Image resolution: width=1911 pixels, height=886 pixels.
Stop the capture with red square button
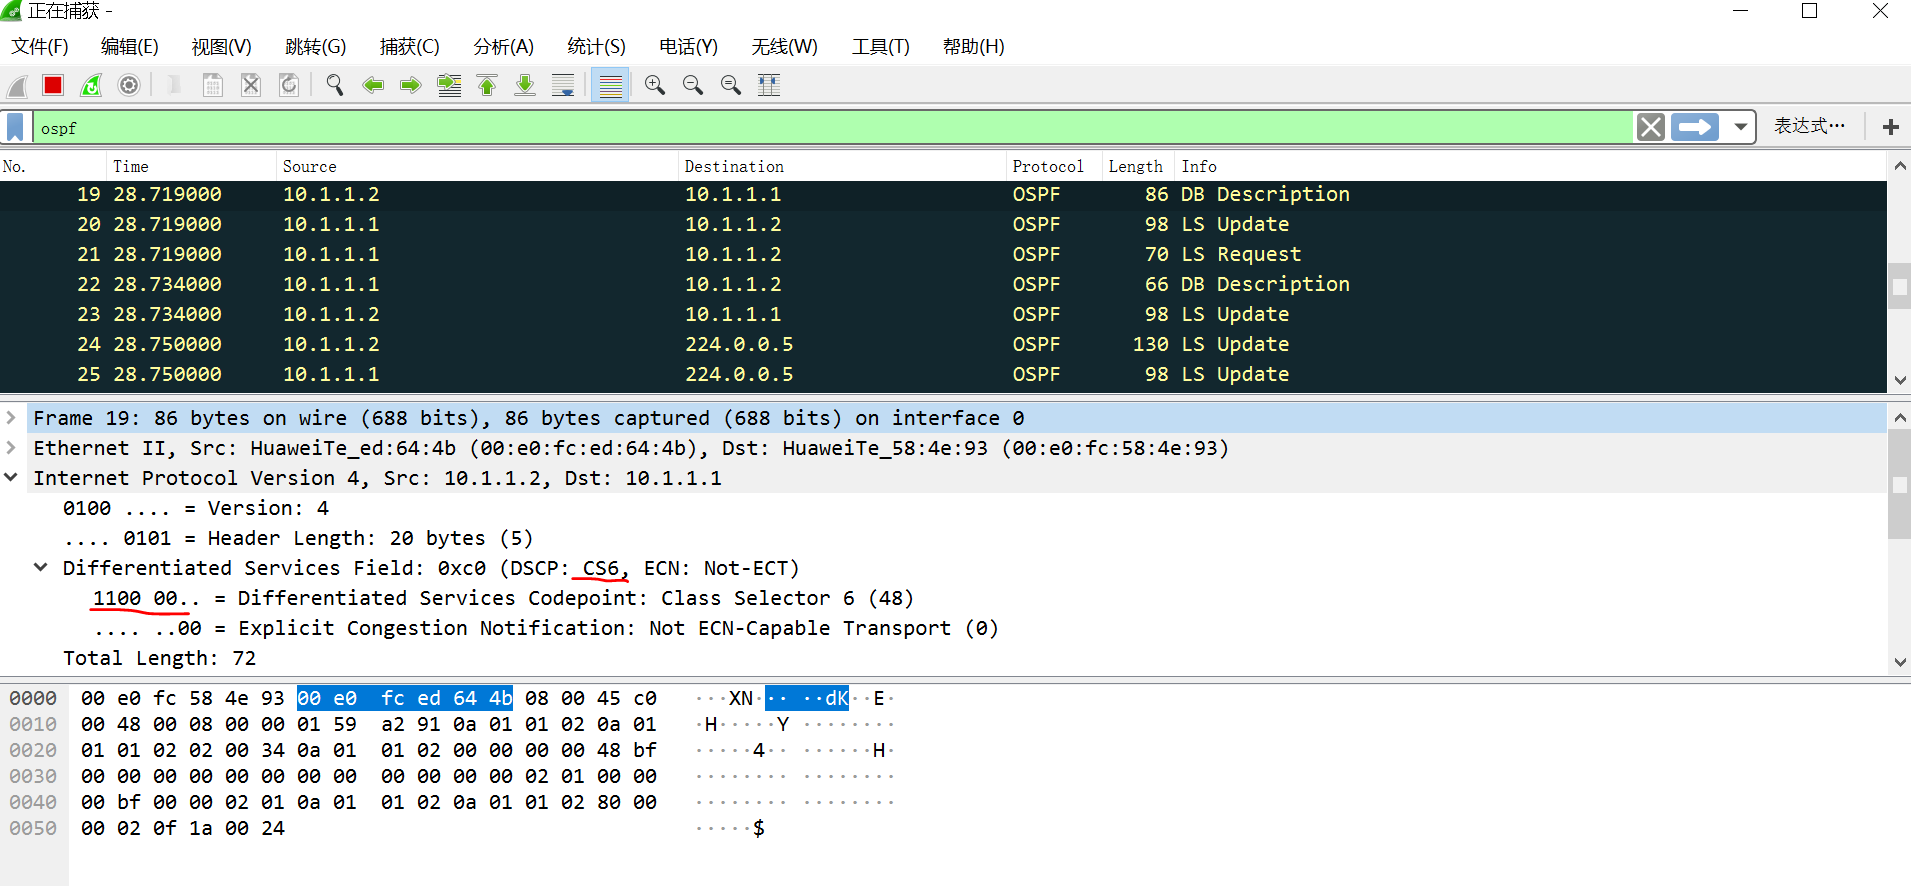pos(53,86)
